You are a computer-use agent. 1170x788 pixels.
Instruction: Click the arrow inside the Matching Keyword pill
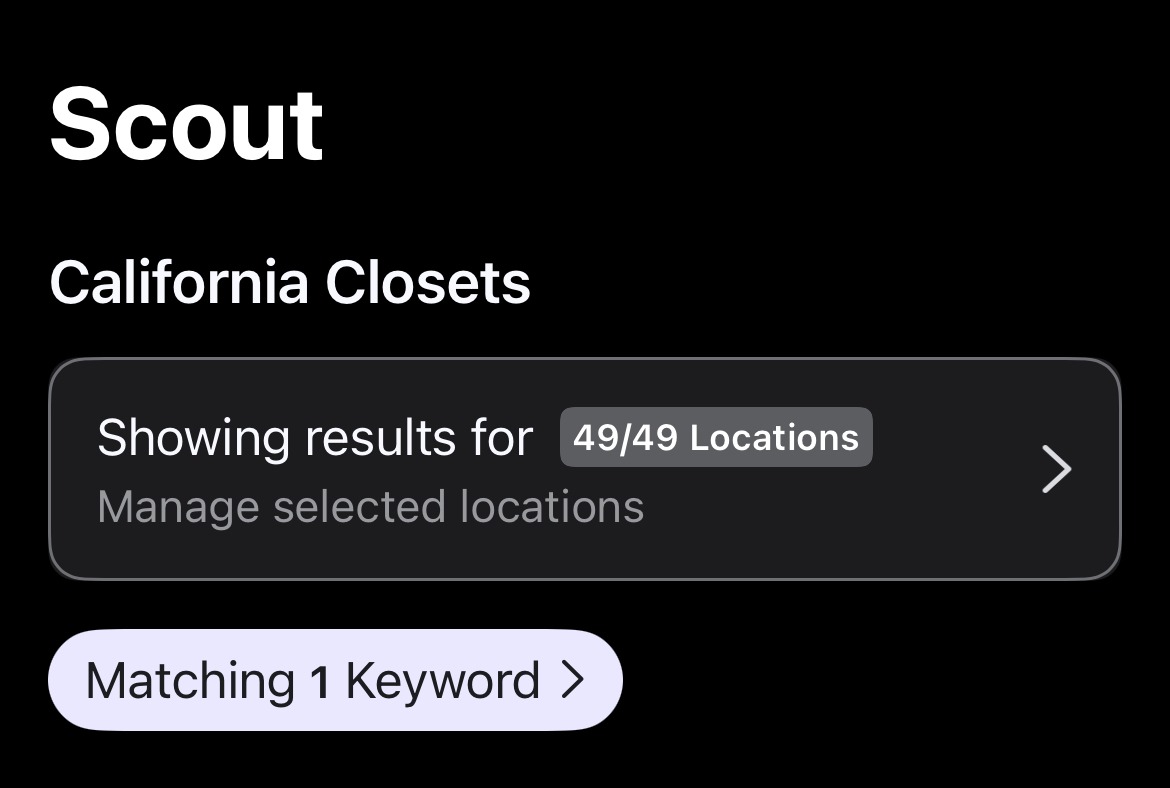pos(572,680)
